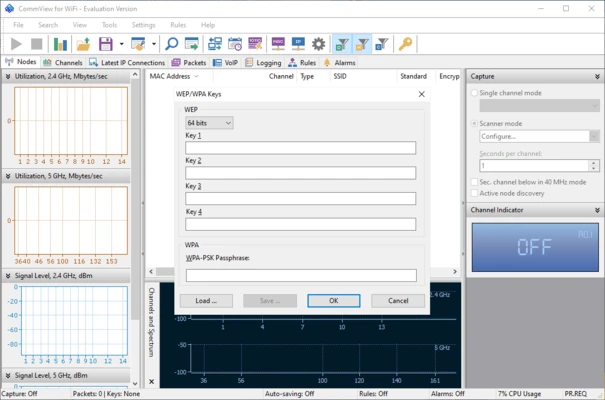
Task: Click the gold key toolbar icon
Action: 405,44
